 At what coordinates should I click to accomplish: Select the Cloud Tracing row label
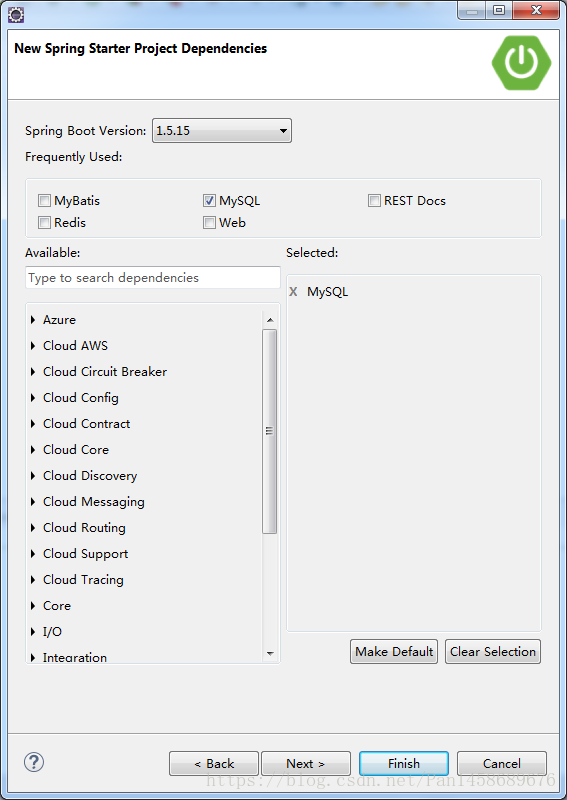[x=83, y=580]
